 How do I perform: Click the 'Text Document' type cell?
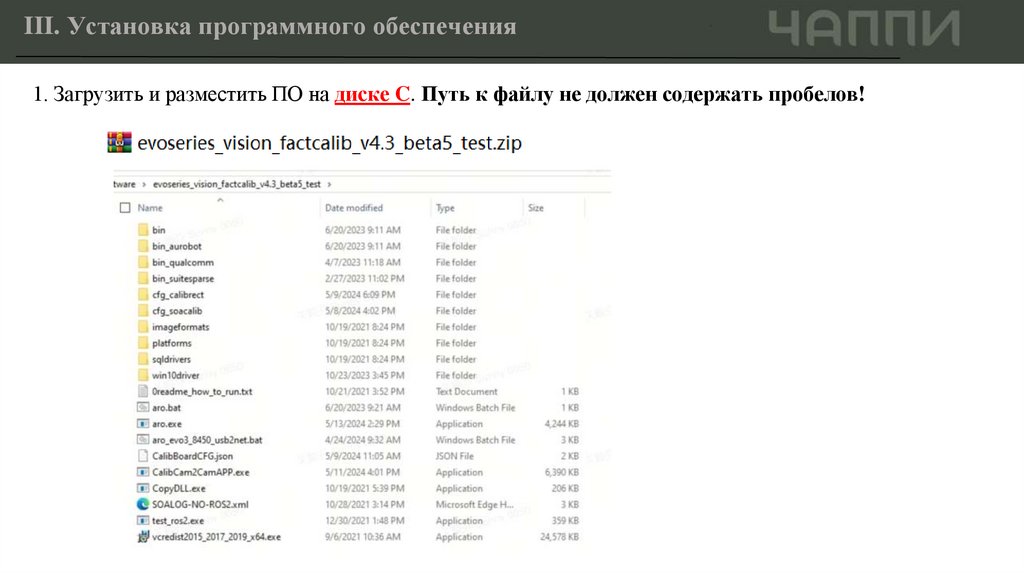point(466,391)
